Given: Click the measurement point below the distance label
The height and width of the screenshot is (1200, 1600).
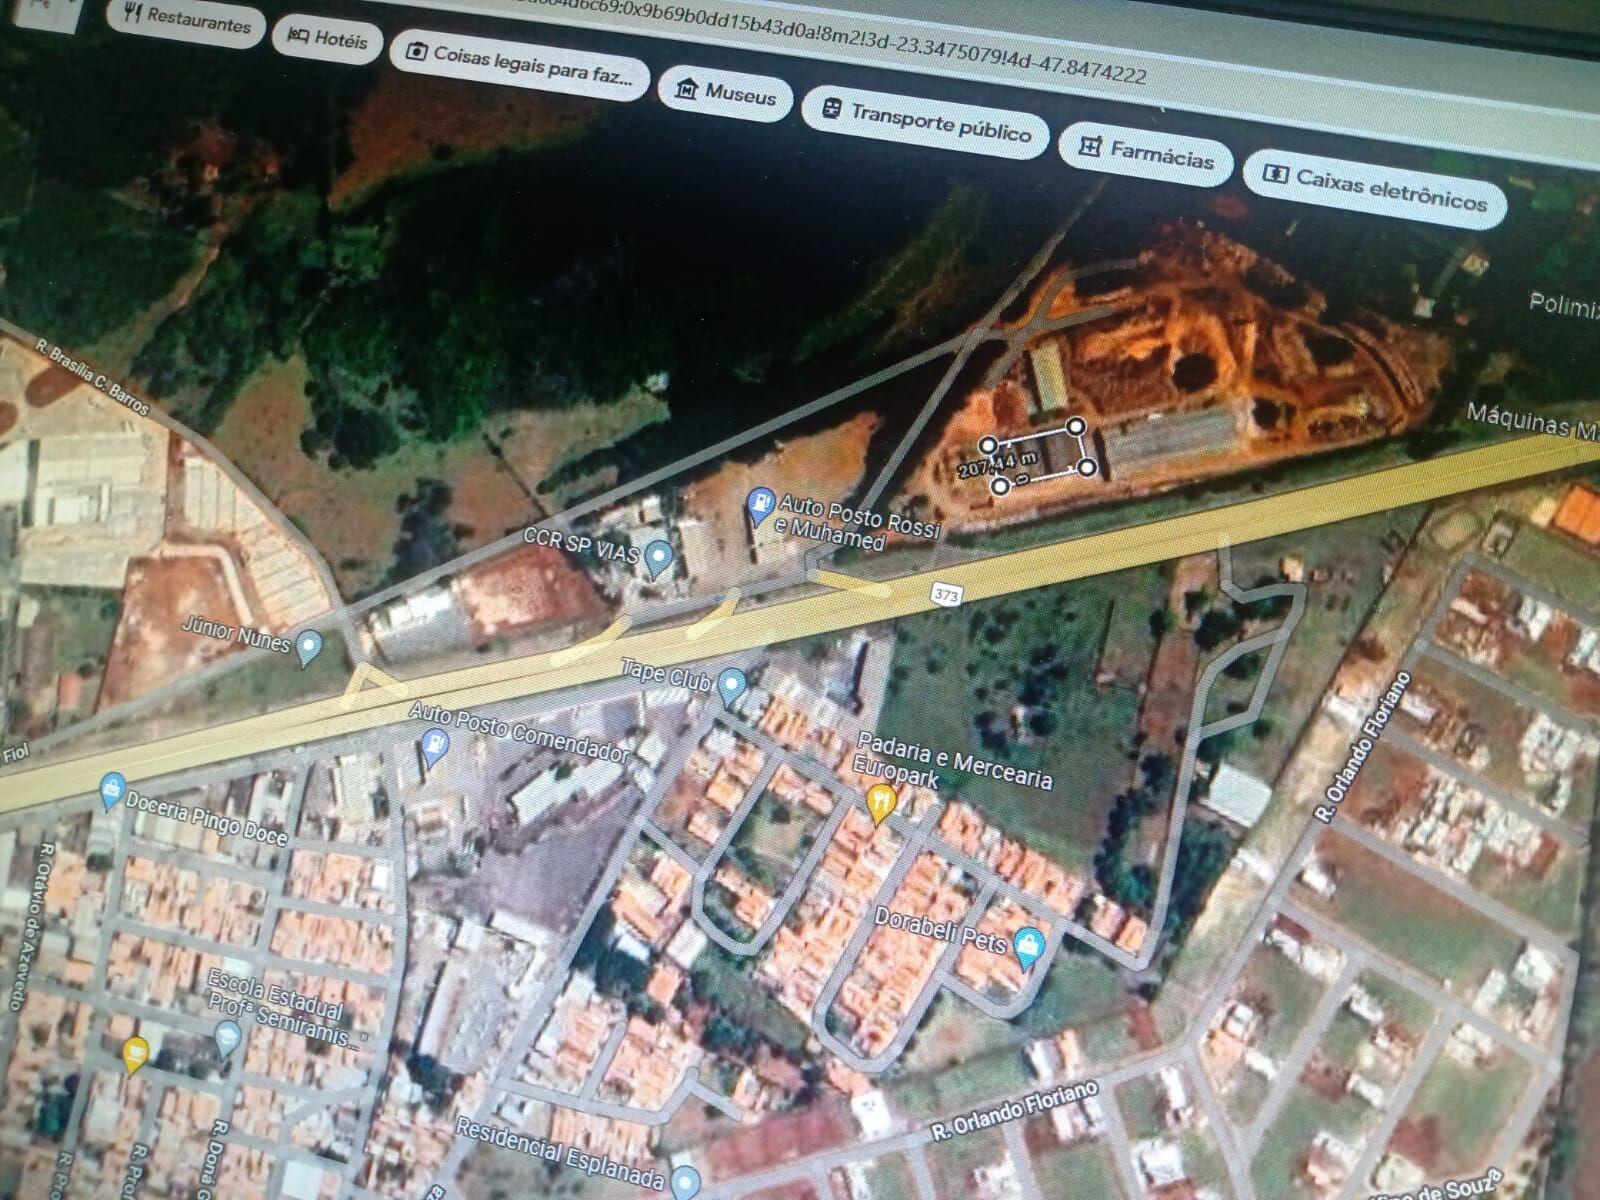Looking at the screenshot, I should click(1000, 486).
